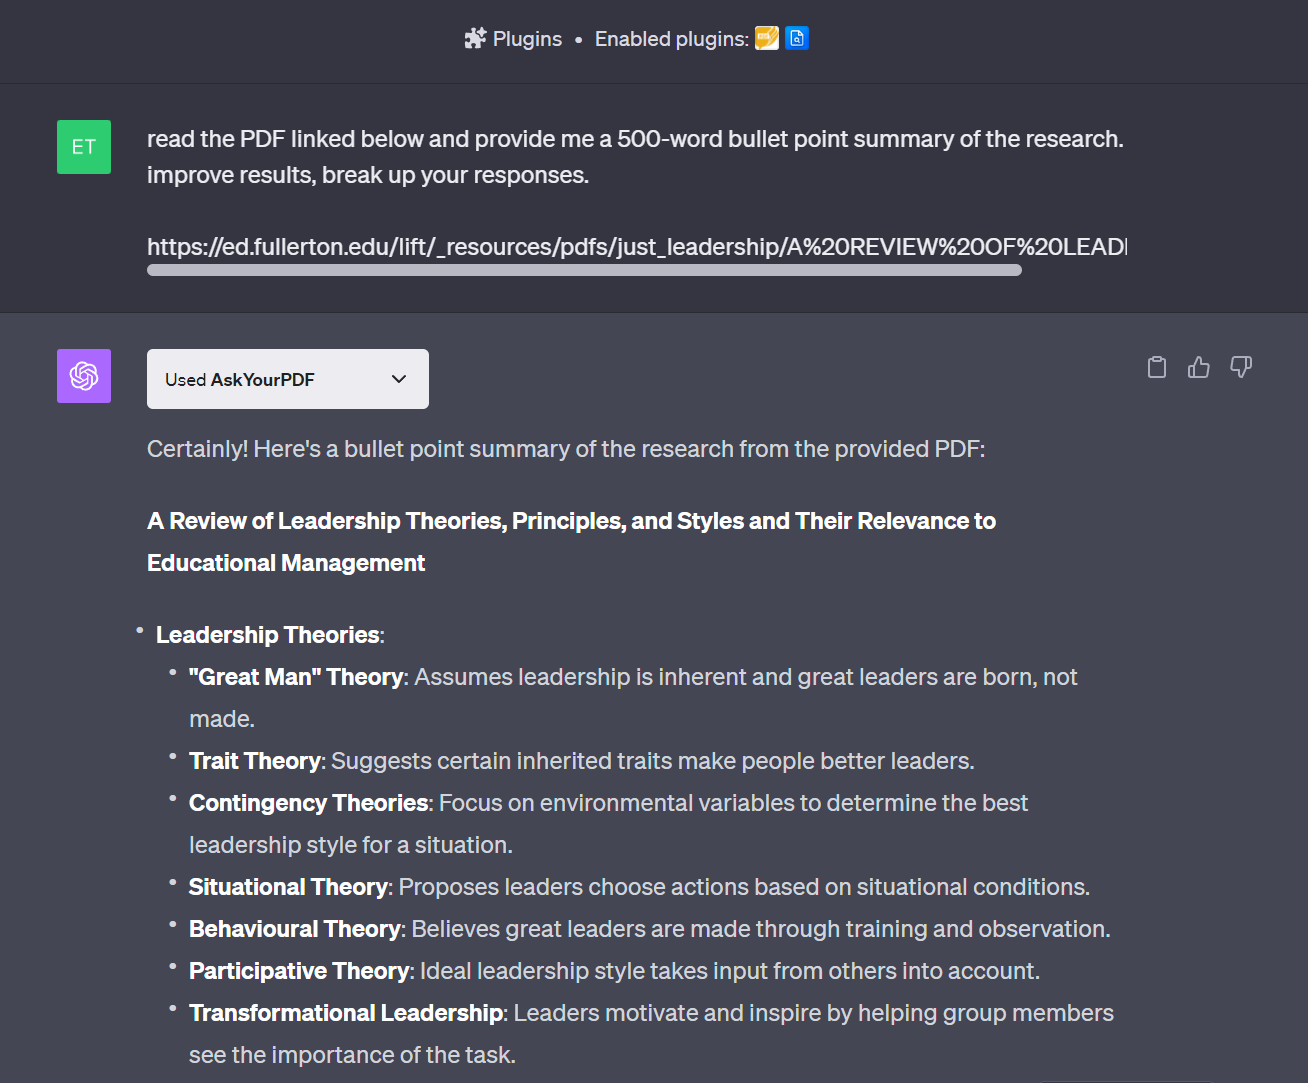Click the "Participative Theory" bullet
Image resolution: width=1308 pixels, height=1083 pixels.
[x=614, y=971]
